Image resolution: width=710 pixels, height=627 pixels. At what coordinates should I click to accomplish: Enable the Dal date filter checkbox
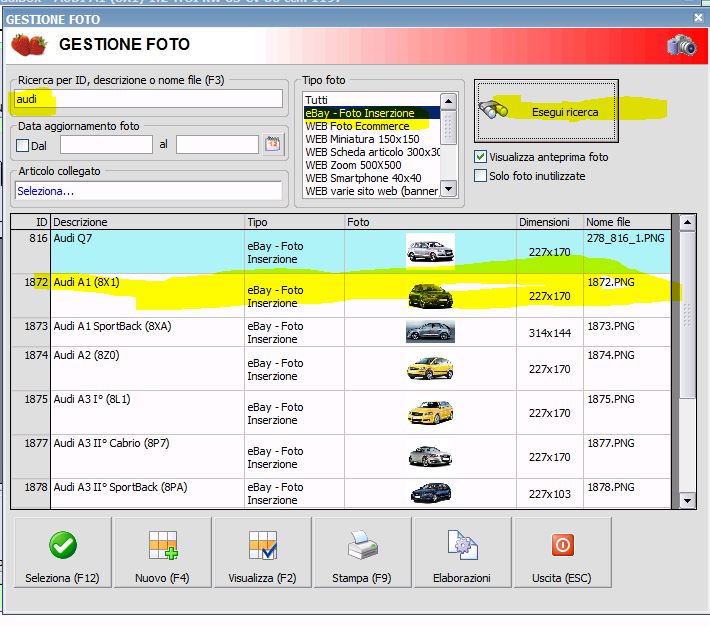pos(22,145)
